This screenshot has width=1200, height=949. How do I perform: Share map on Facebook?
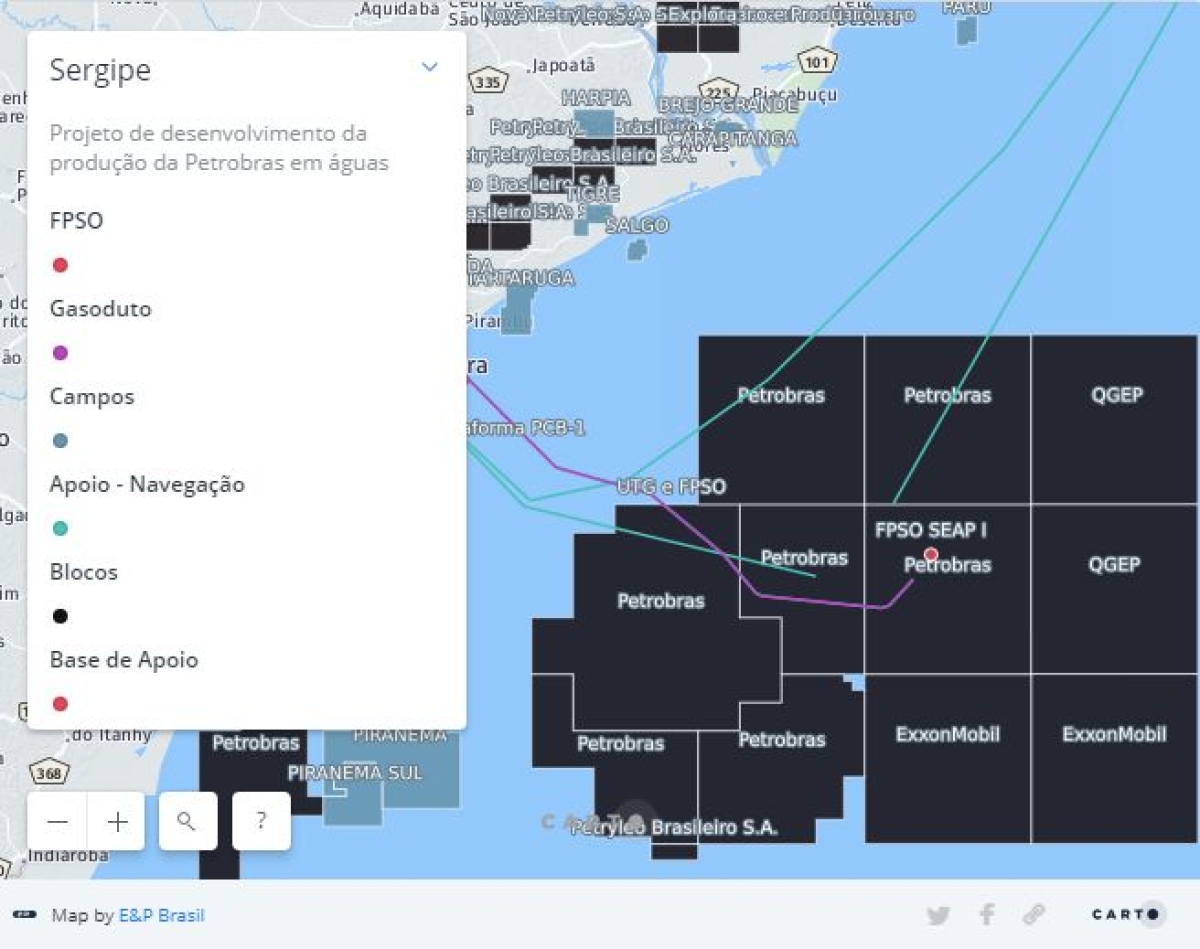click(987, 914)
